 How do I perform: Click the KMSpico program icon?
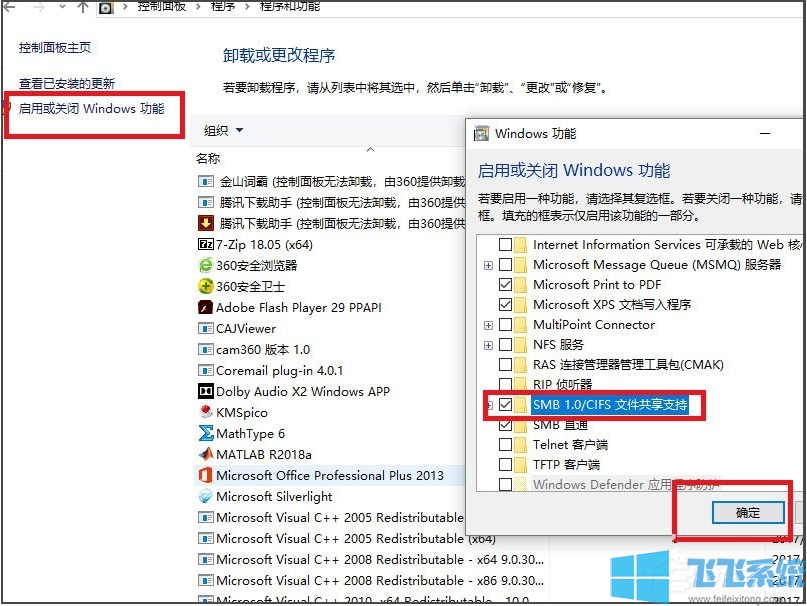[208, 412]
